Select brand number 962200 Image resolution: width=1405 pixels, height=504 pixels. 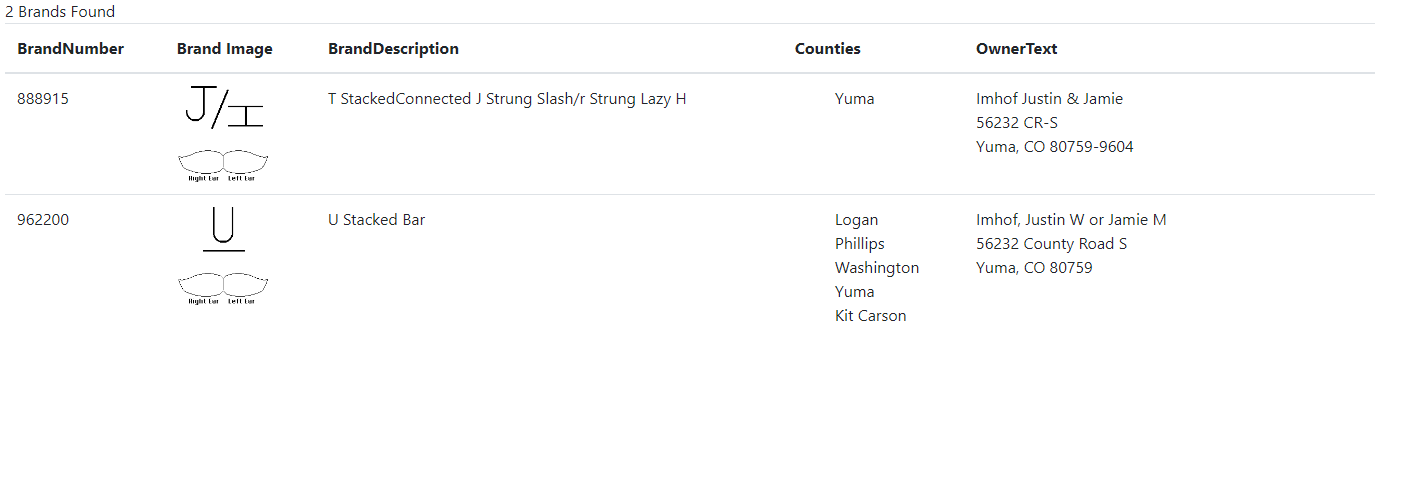[x=43, y=220]
